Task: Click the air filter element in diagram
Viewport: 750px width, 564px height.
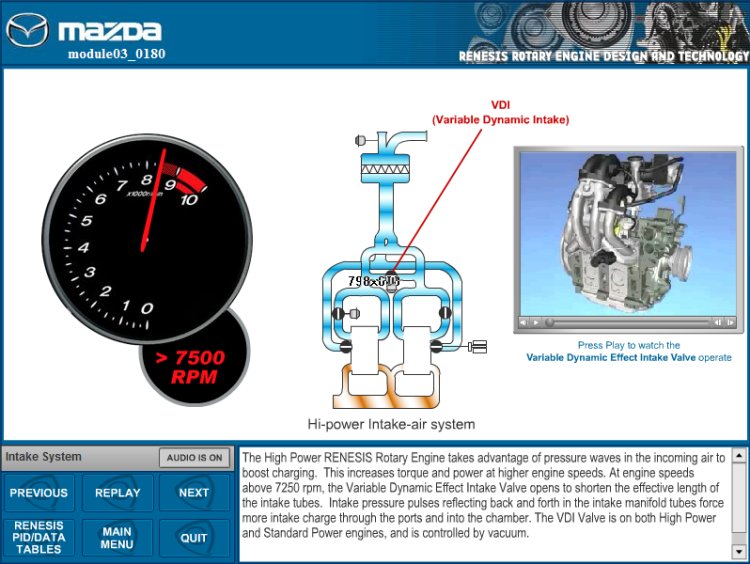Action: click(385, 169)
